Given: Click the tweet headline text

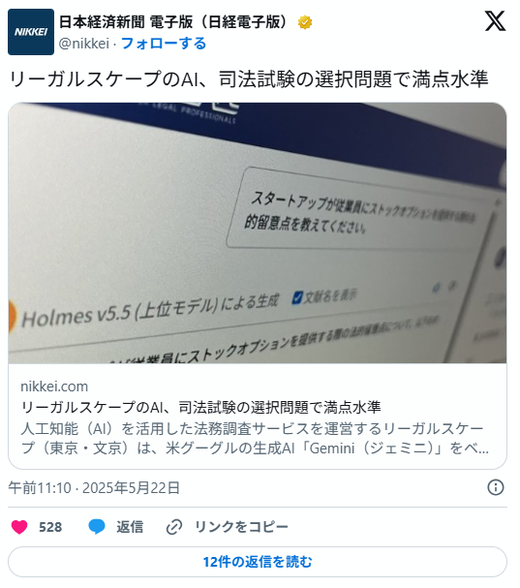Looking at the screenshot, I should click(249, 79).
